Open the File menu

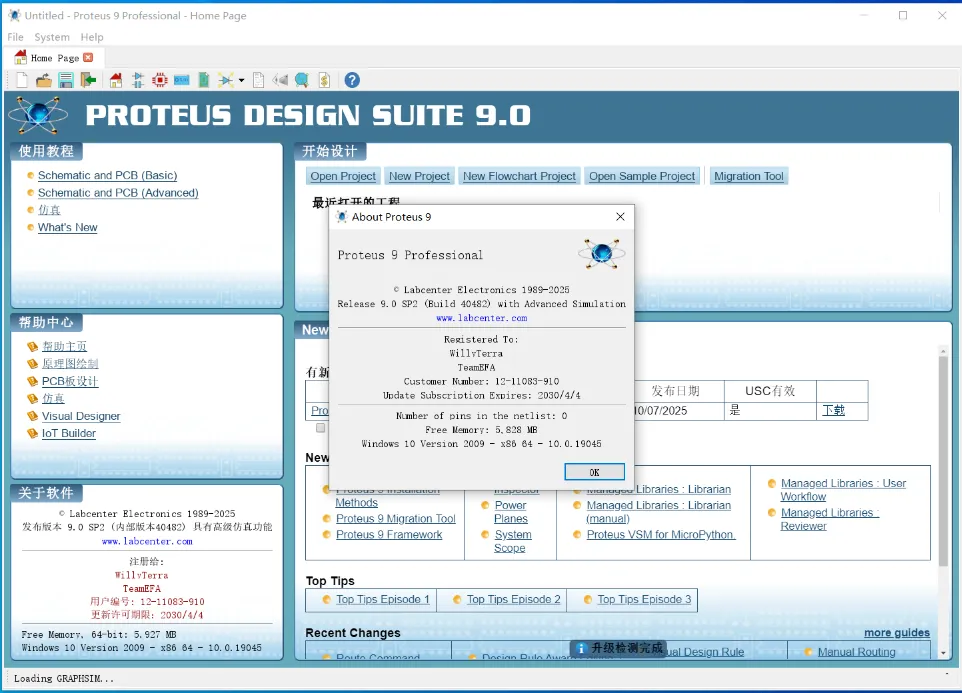(x=15, y=37)
